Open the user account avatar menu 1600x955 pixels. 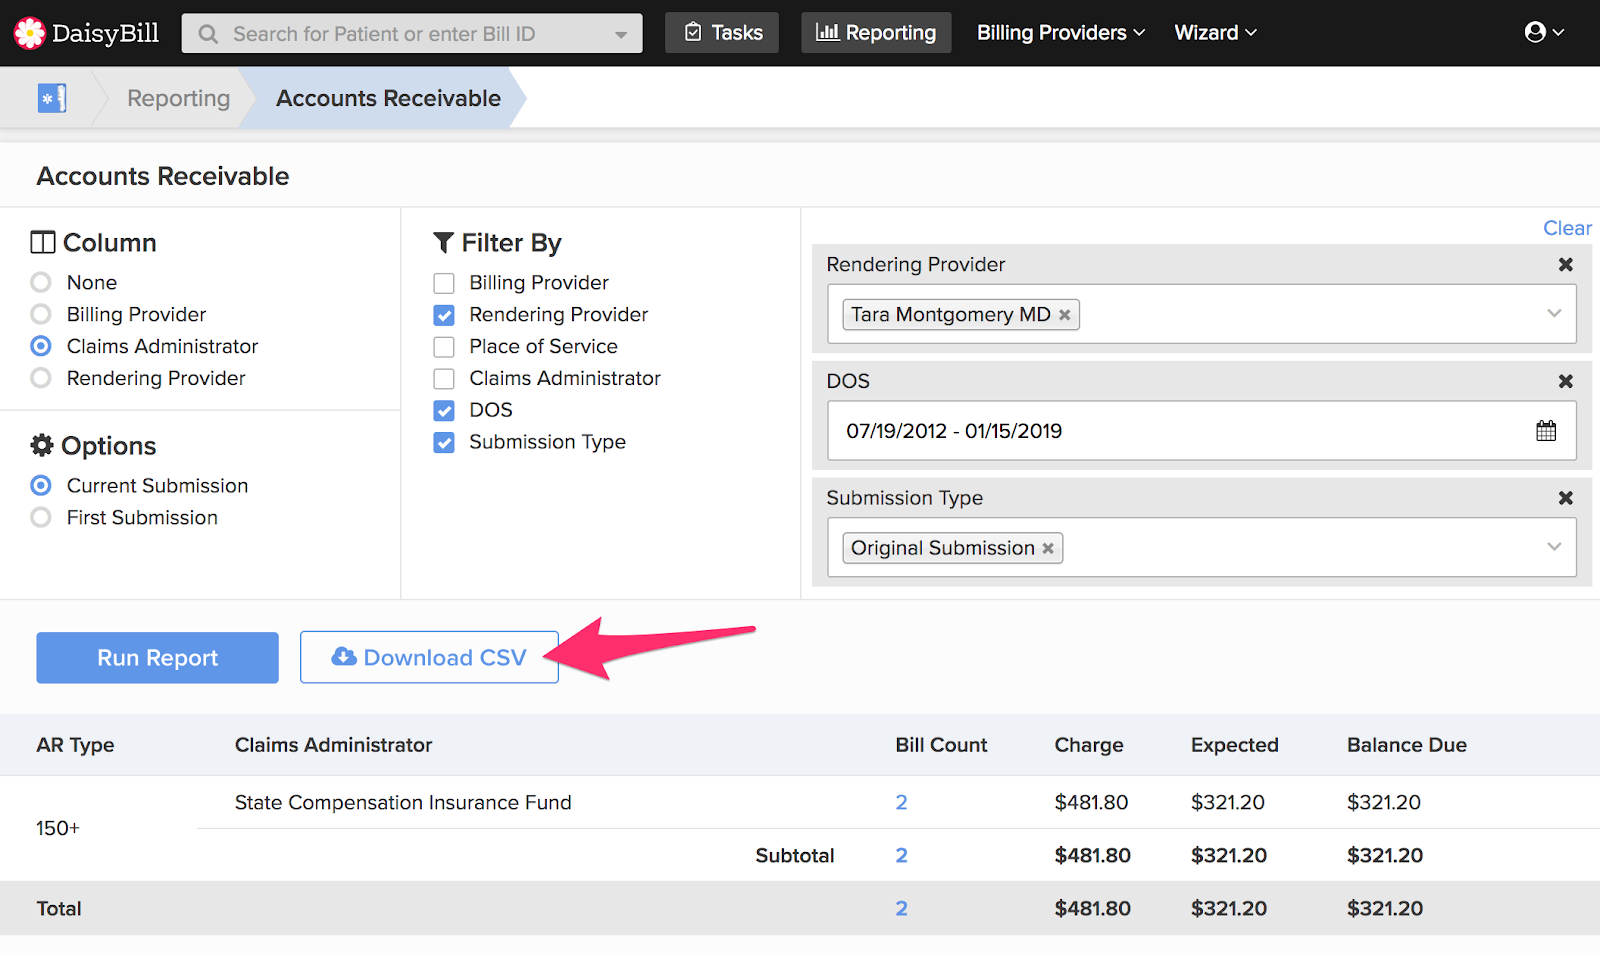[1544, 32]
